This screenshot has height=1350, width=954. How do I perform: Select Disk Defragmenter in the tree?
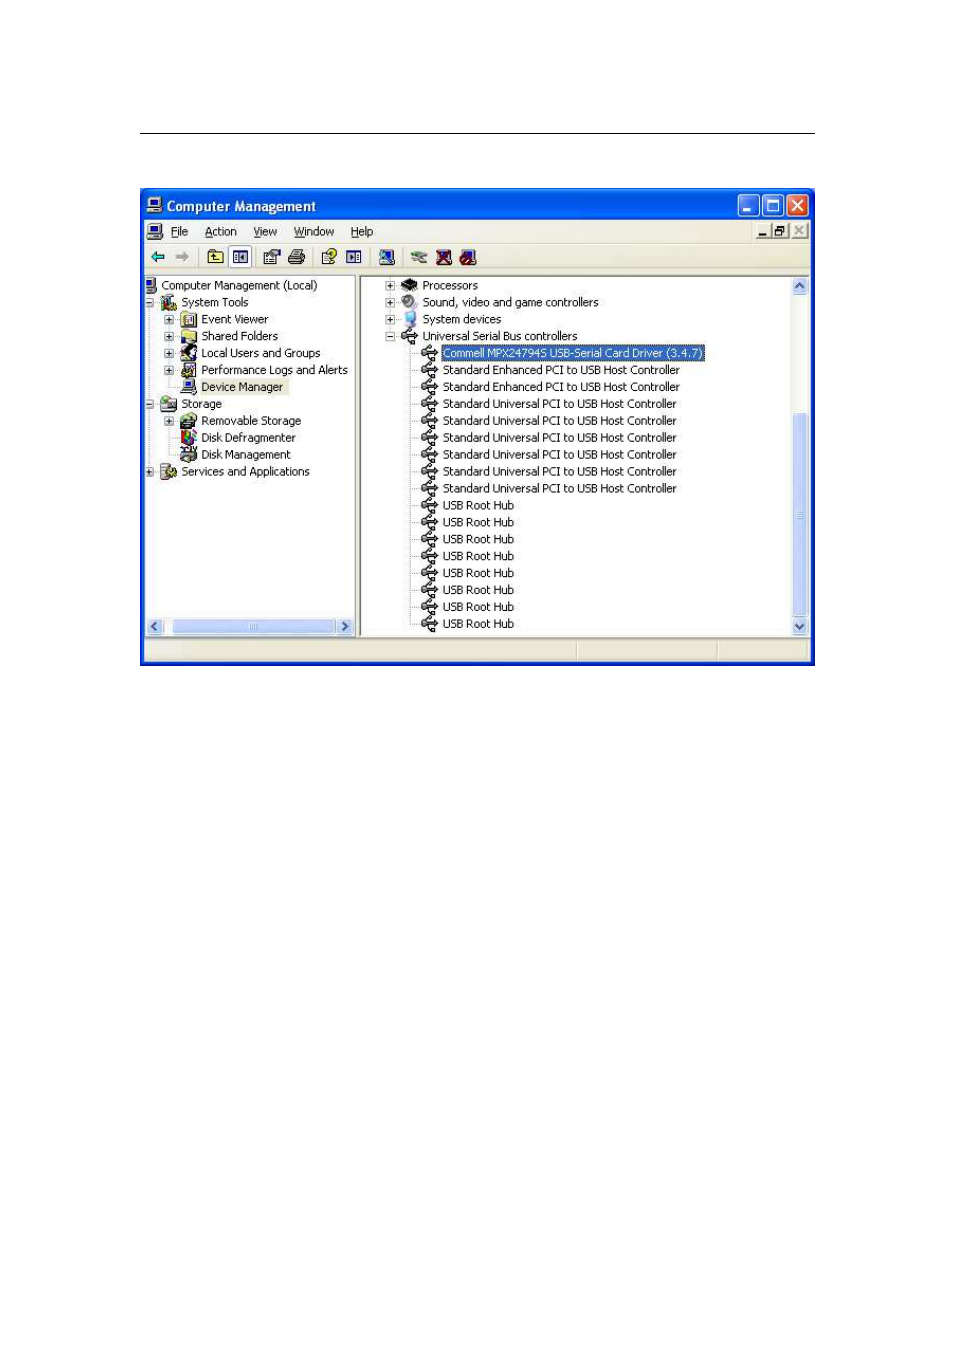(x=248, y=438)
